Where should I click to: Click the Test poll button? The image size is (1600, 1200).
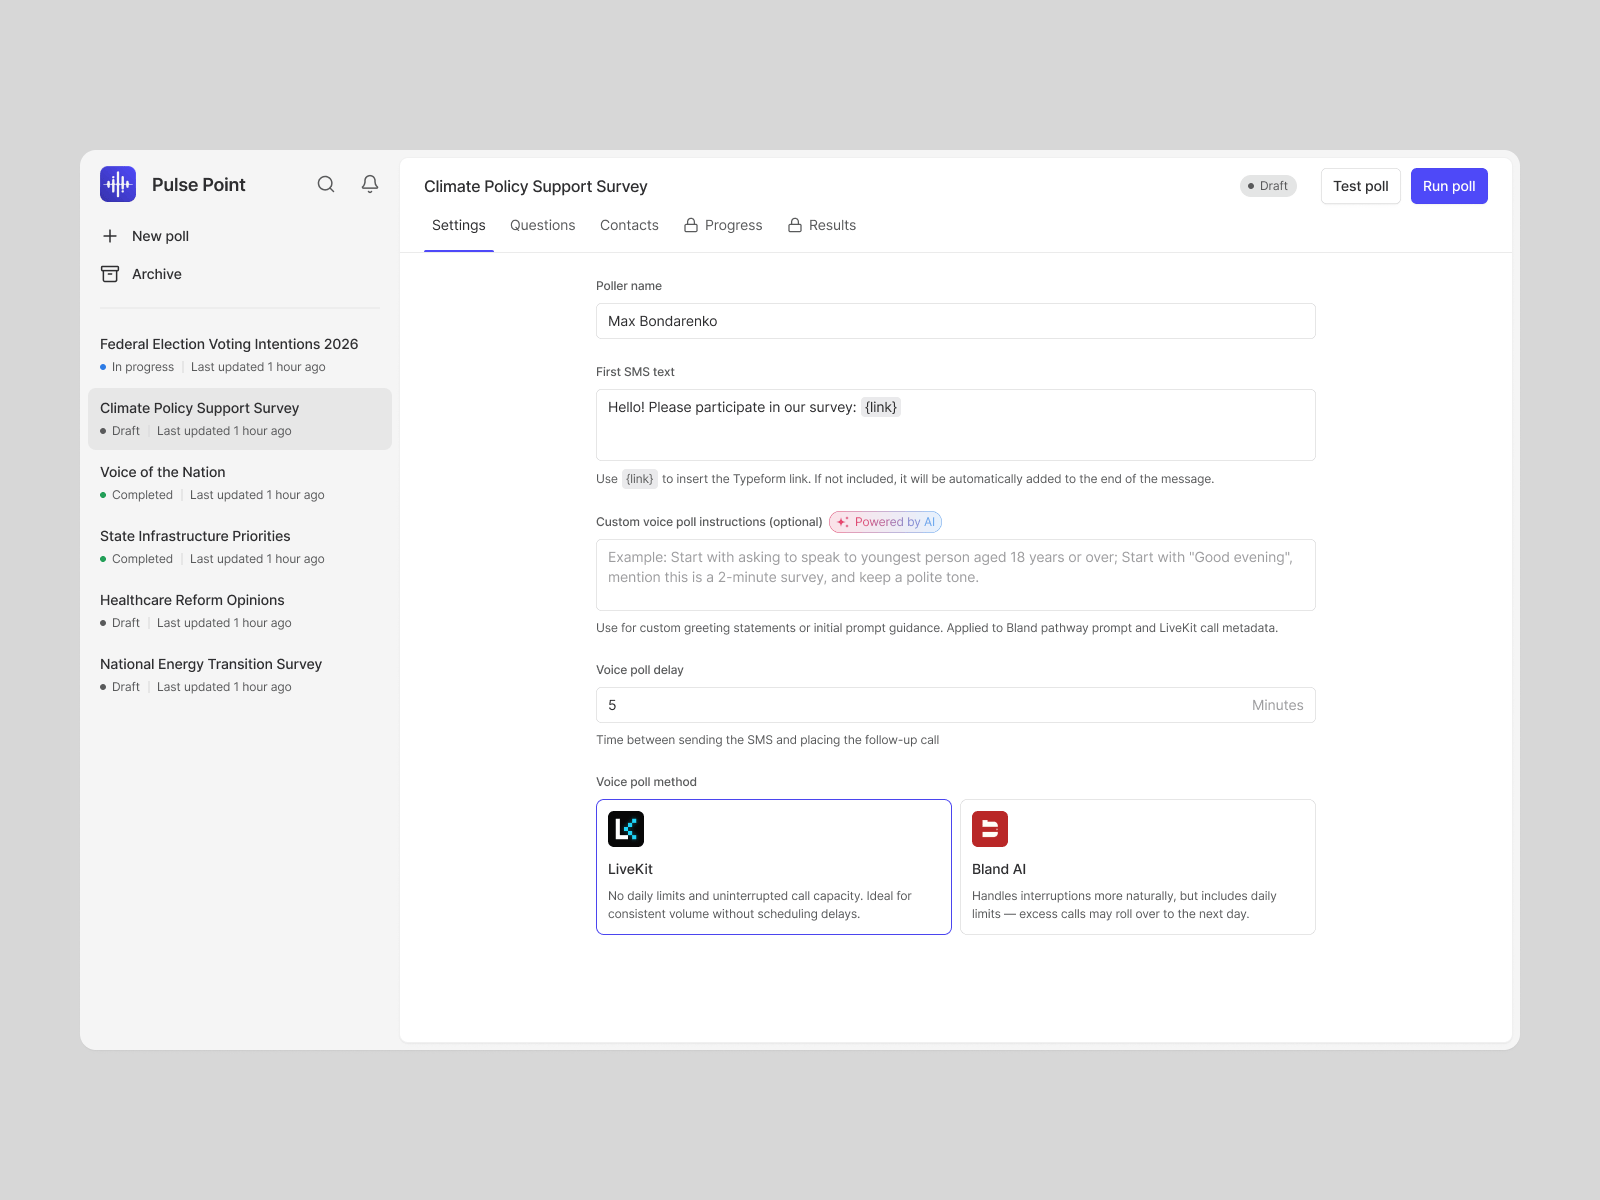1361,186
